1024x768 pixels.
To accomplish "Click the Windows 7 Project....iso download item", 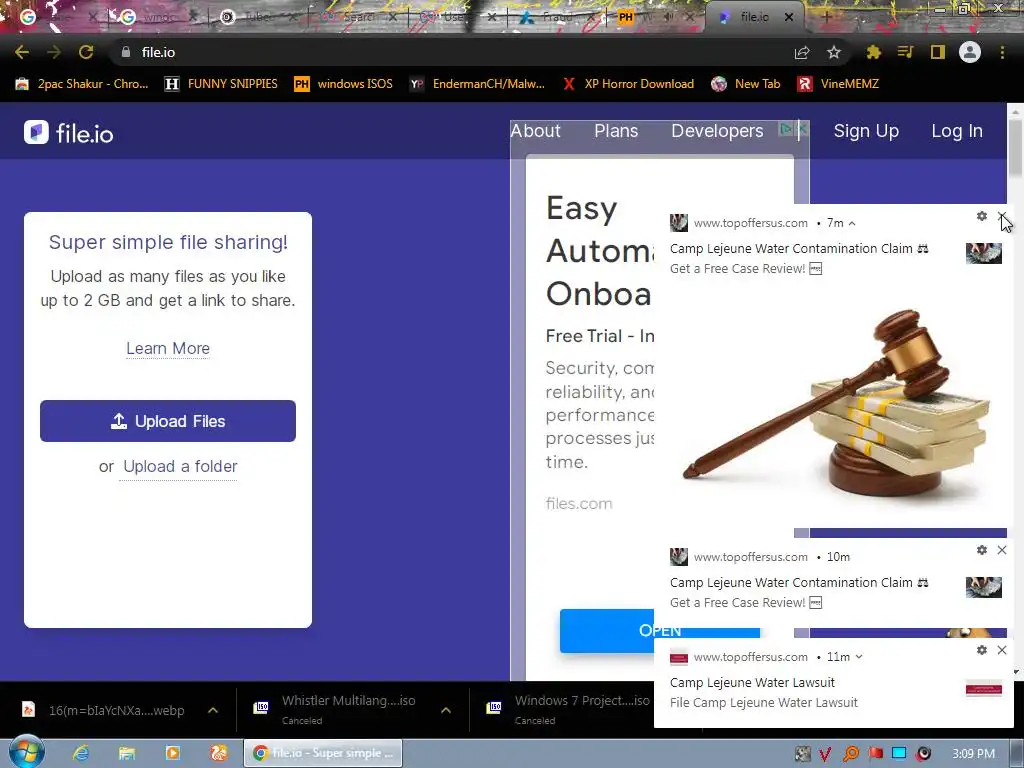I will tap(568, 710).
